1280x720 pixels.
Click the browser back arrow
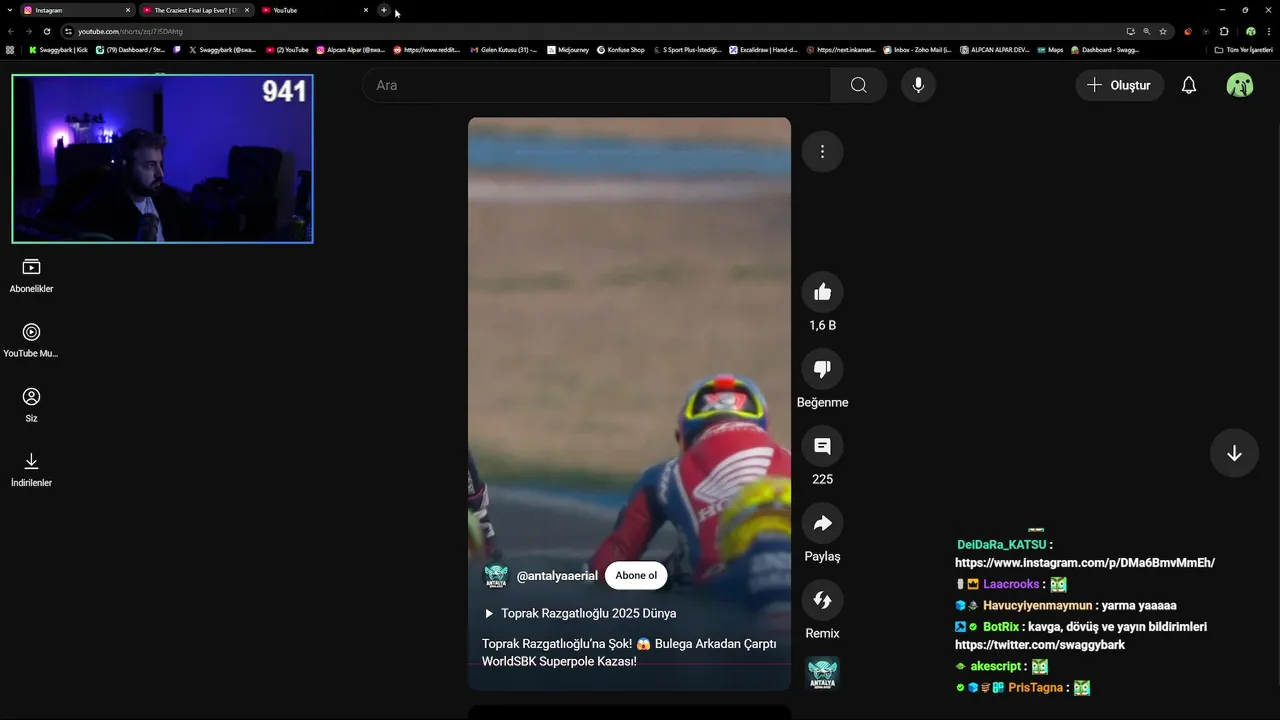[x=11, y=31]
